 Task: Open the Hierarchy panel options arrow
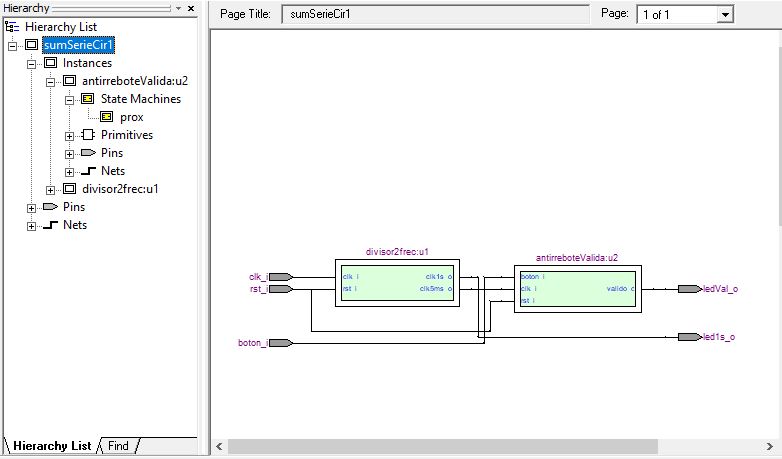[x=178, y=8]
